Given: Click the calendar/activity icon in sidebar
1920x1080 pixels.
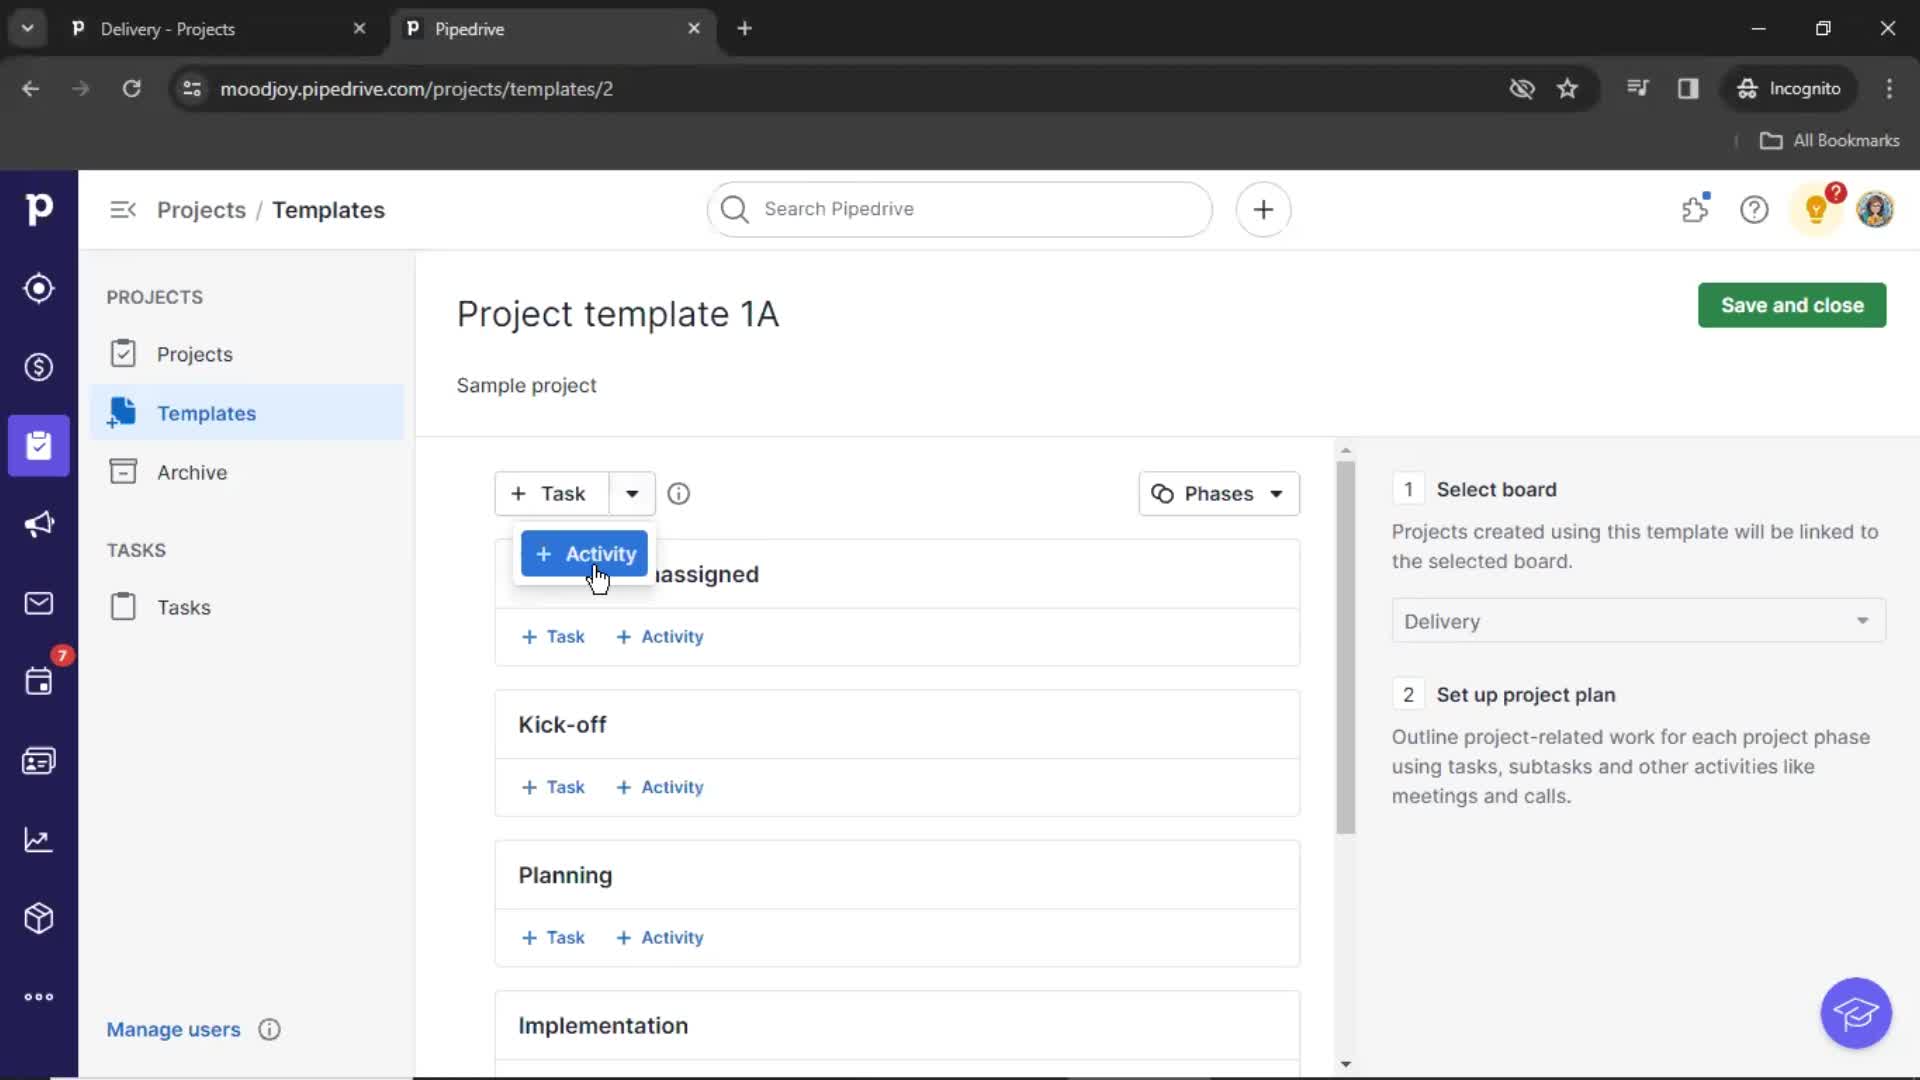Looking at the screenshot, I should 38,680.
